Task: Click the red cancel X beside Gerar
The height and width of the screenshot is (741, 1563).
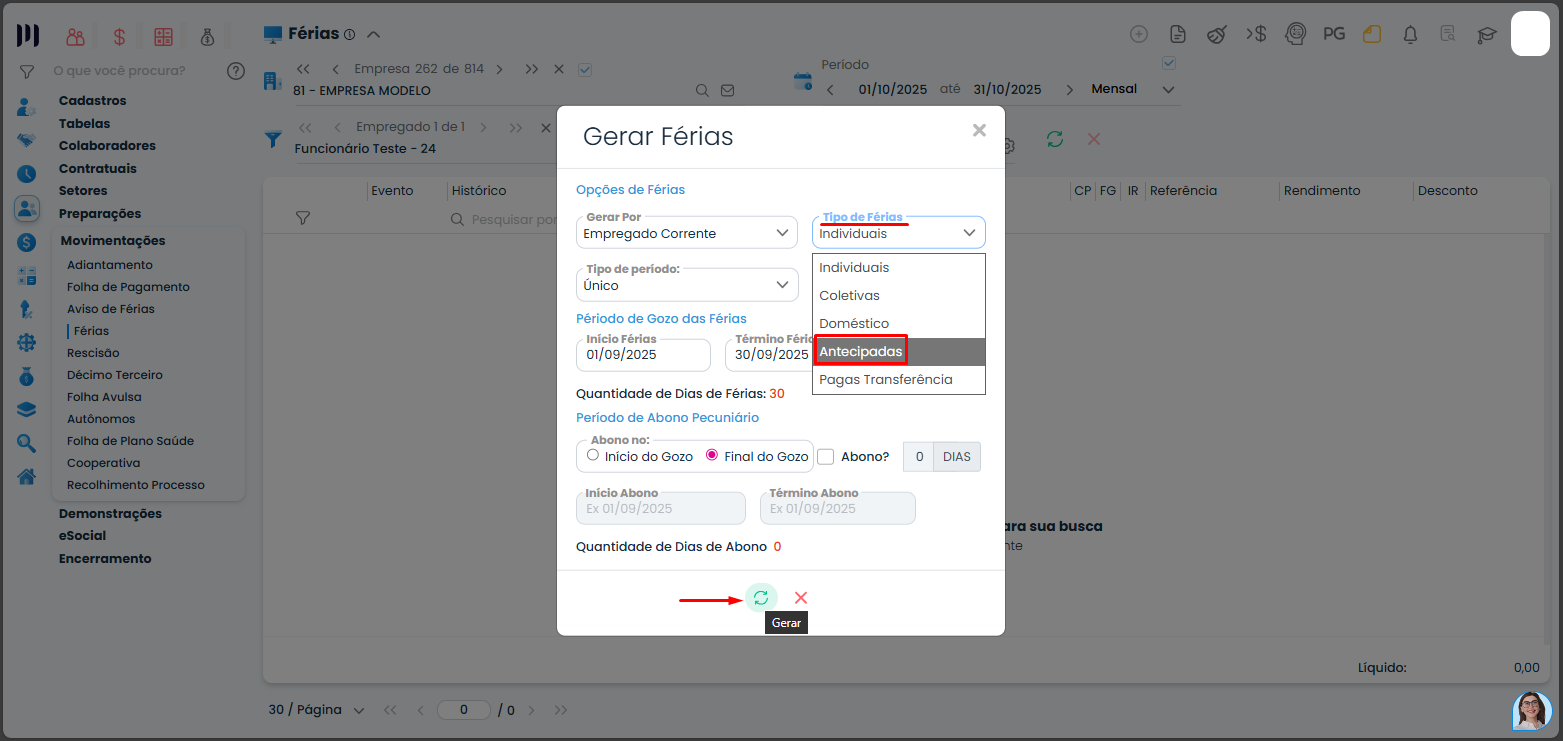Action: pyautogui.click(x=801, y=598)
